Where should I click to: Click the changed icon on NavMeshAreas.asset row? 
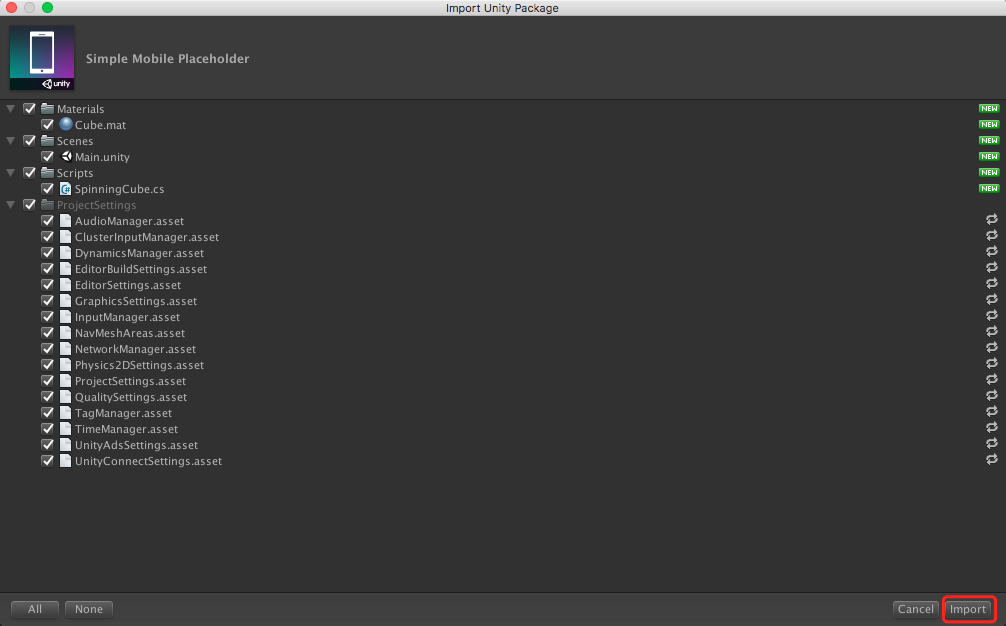[x=992, y=332]
